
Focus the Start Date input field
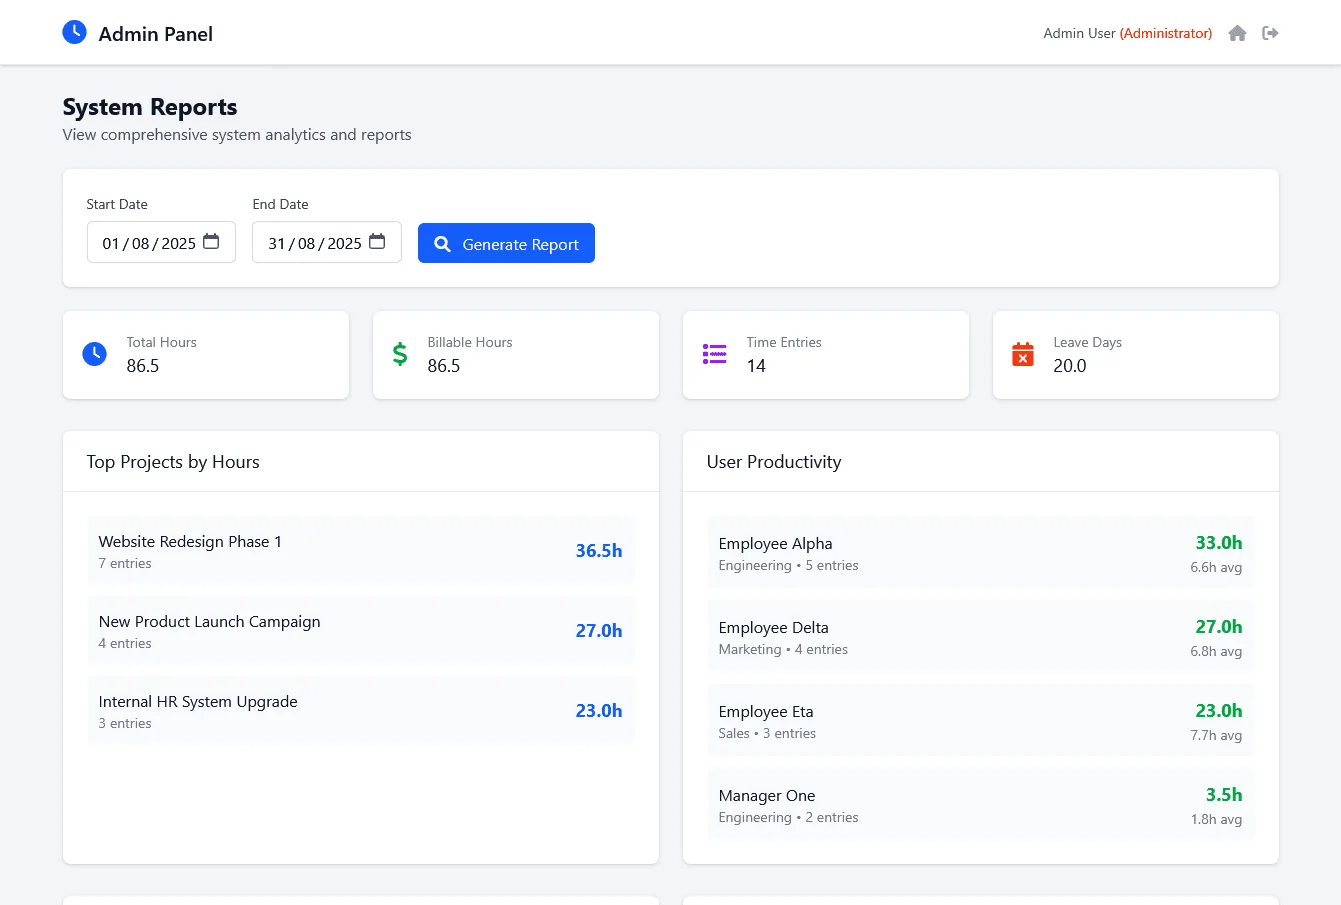161,242
